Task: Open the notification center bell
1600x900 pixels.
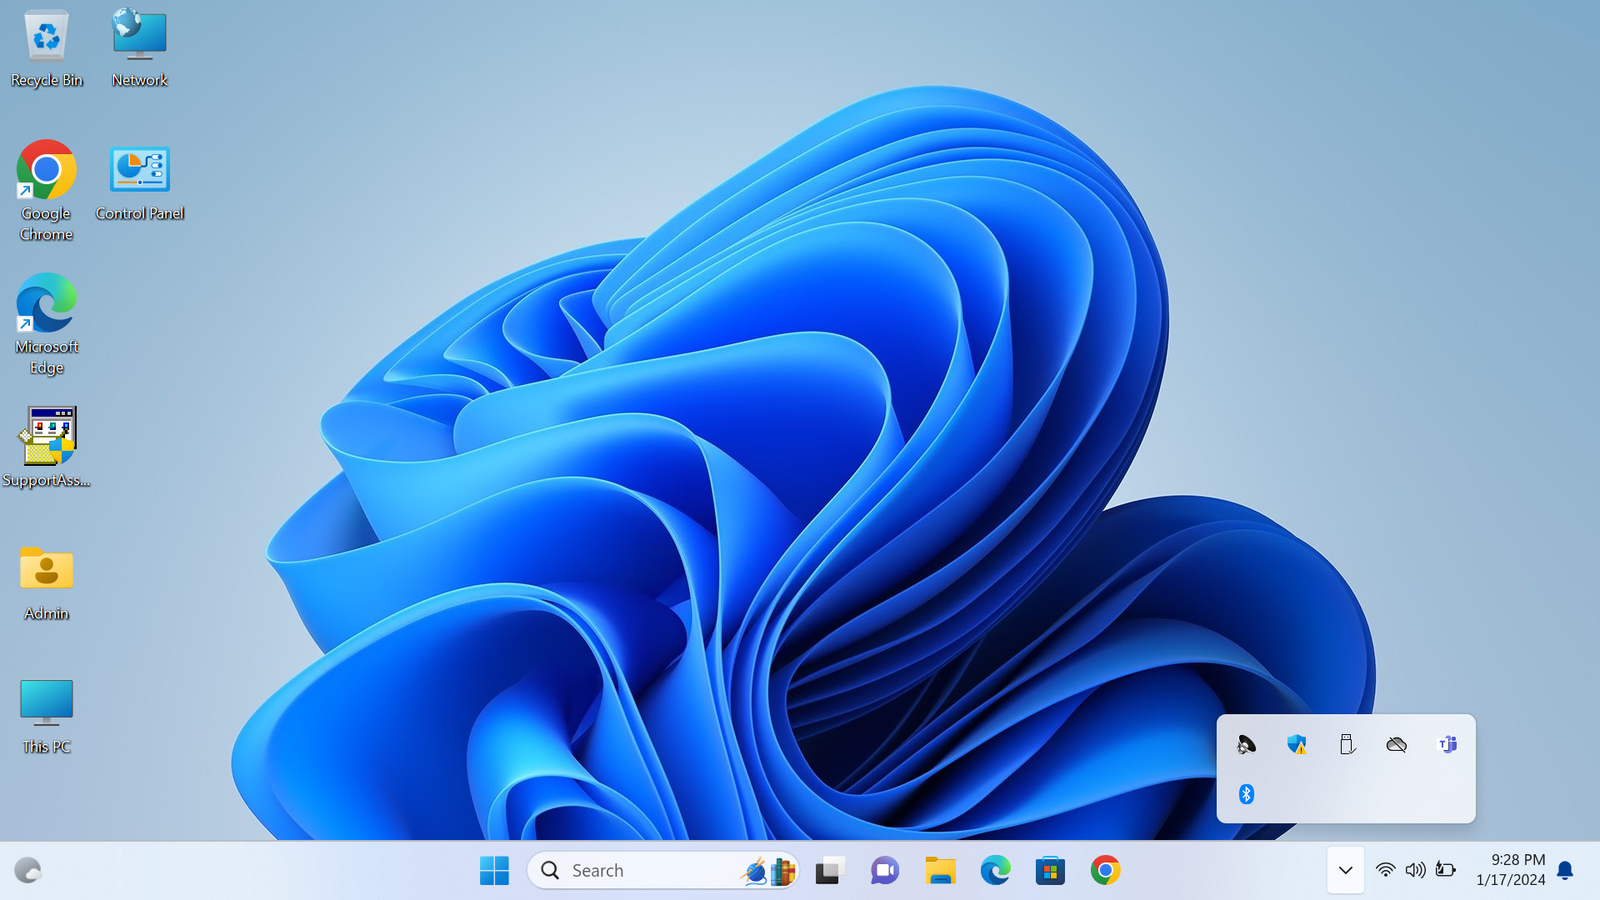Action: 1566,871
